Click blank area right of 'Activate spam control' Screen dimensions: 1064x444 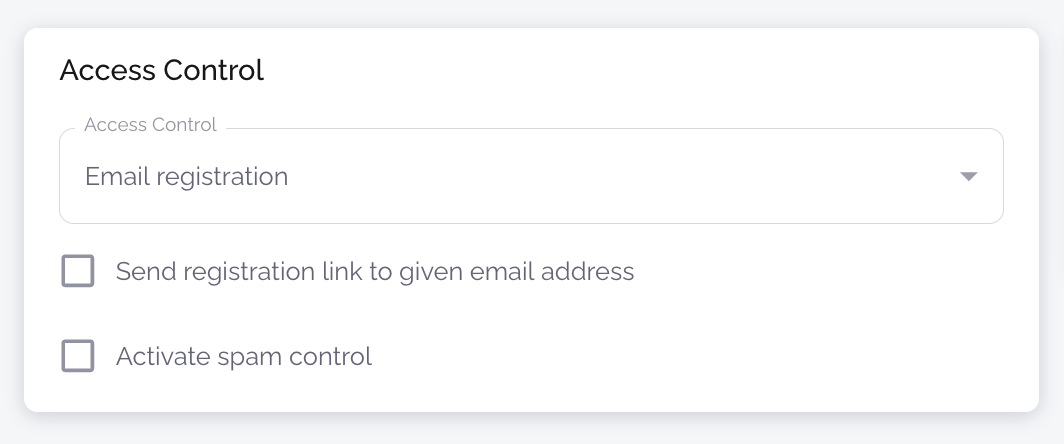[x=650, y=356]
